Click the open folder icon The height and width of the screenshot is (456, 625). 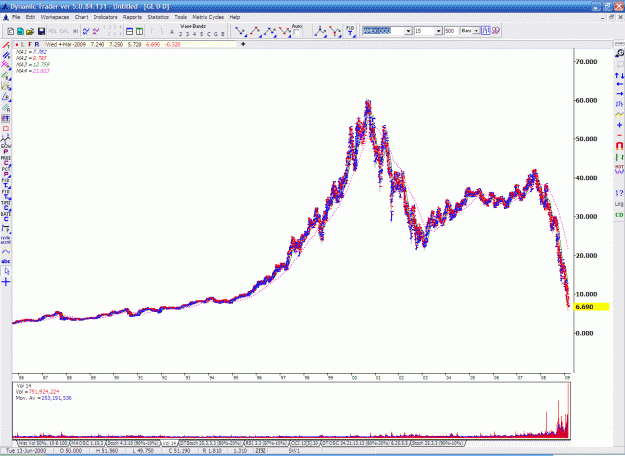pos(30,31)
